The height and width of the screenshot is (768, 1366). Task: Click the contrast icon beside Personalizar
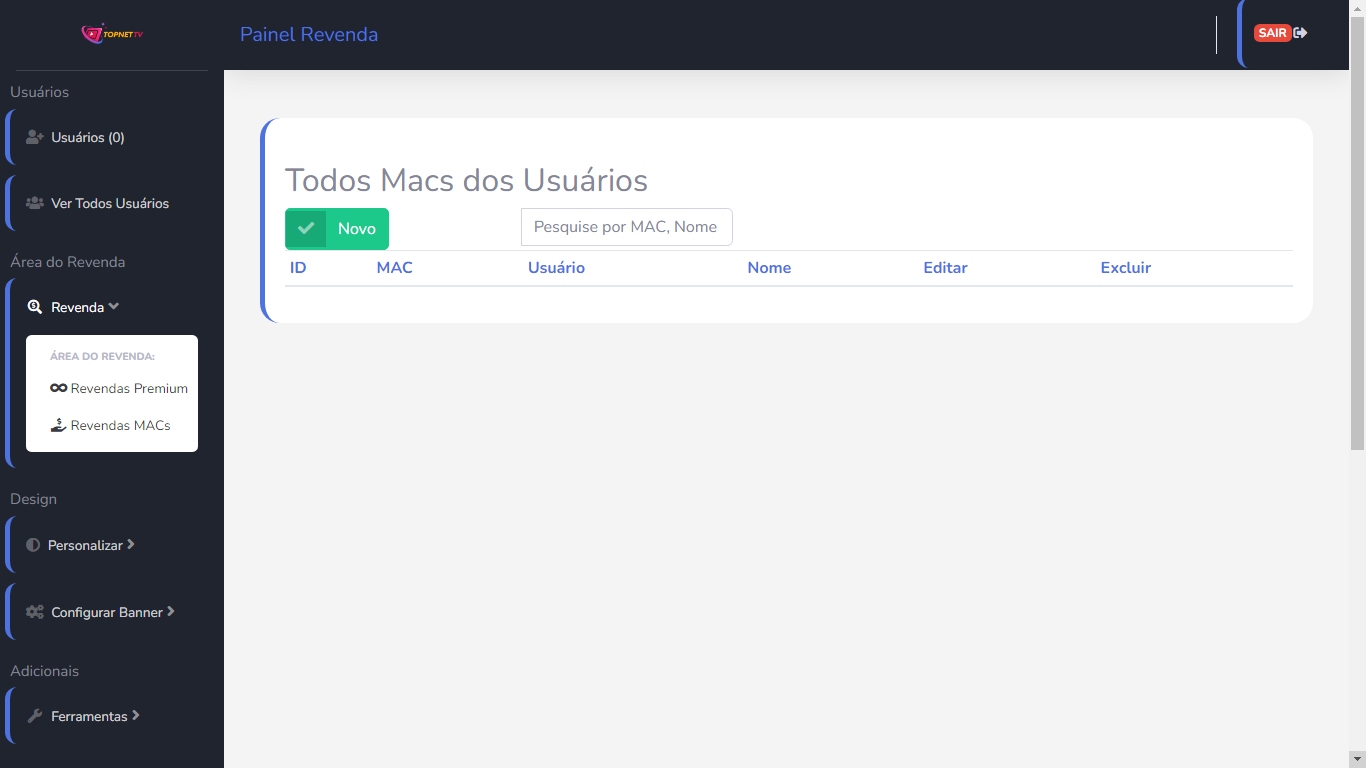[33, 545]
